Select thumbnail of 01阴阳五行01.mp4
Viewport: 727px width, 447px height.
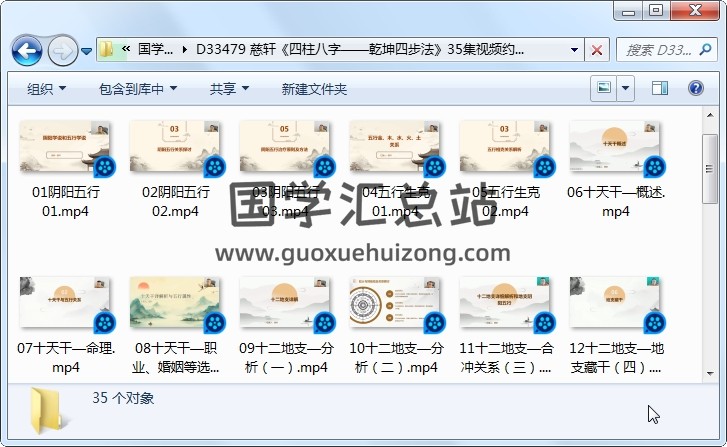tap(65, 147)
